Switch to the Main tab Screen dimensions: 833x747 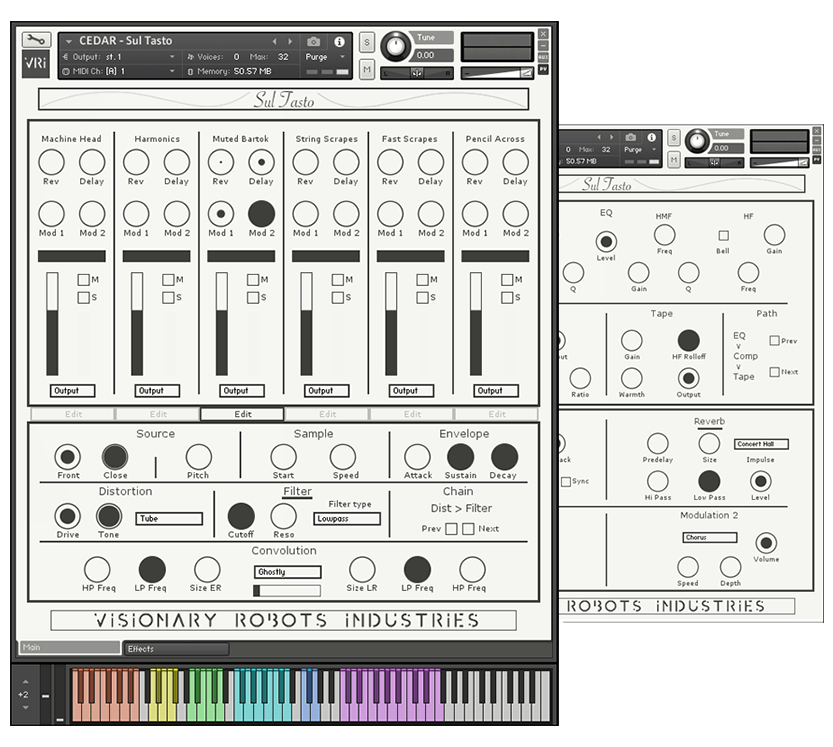coord(69,648)
